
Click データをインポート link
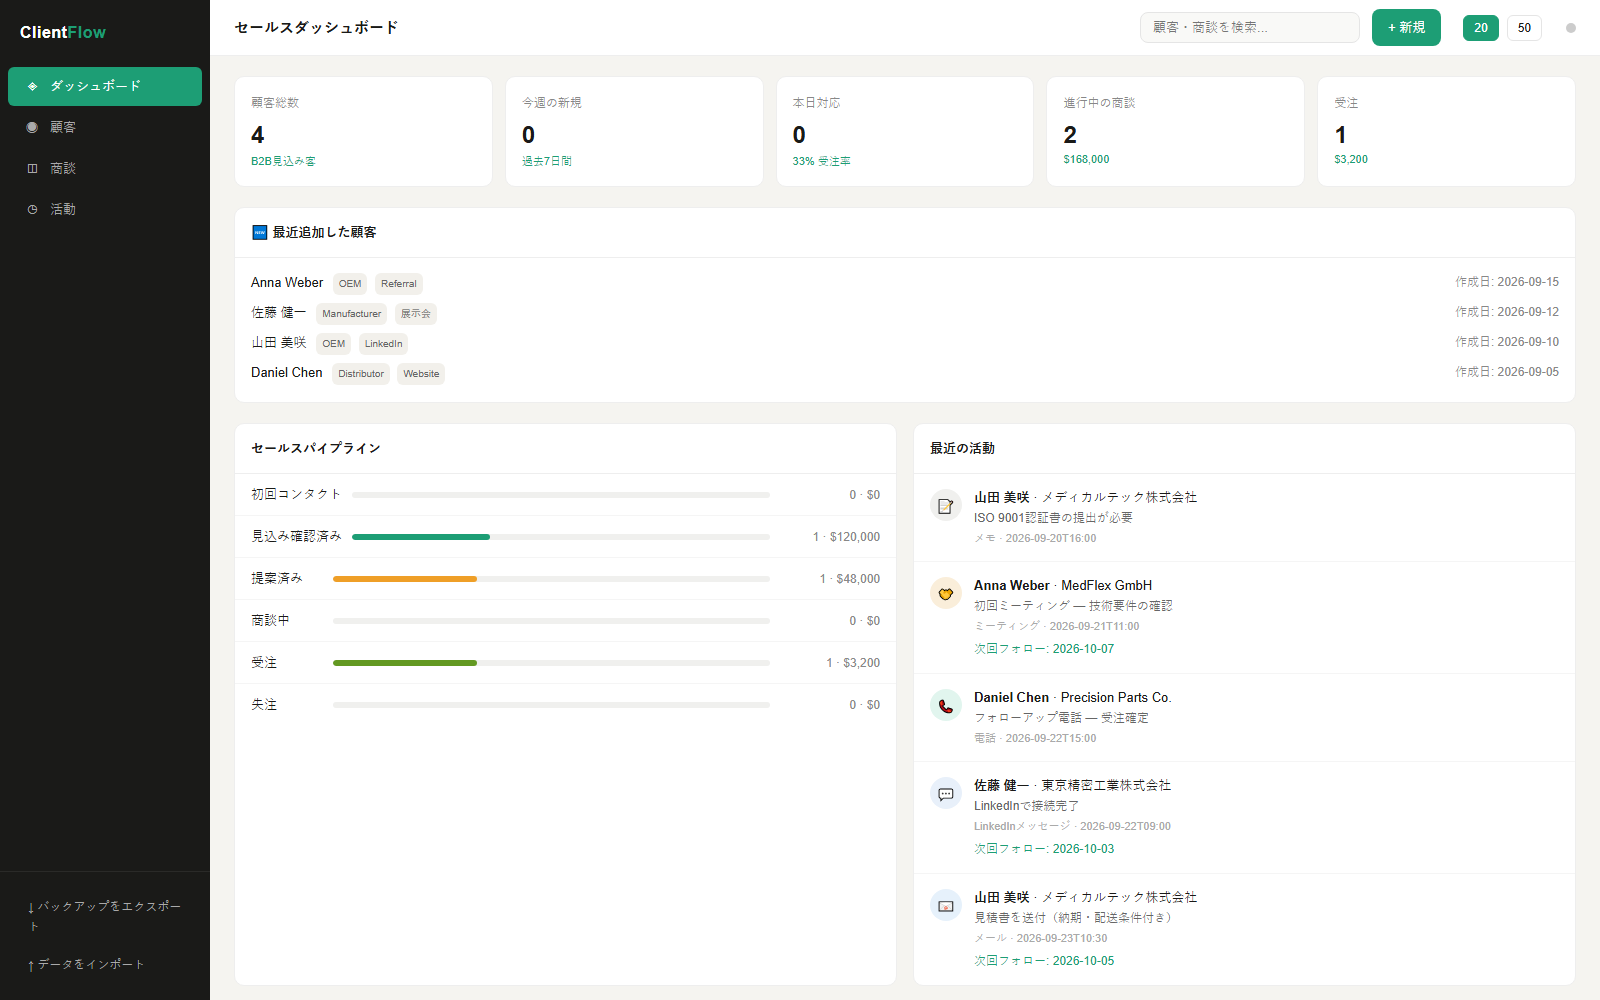pos(86,964)
